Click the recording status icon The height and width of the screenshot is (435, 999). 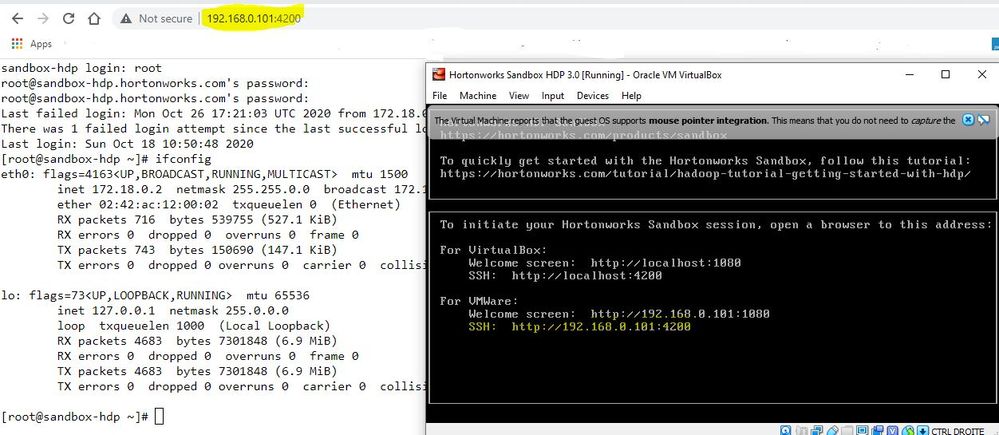coord(877,431)
